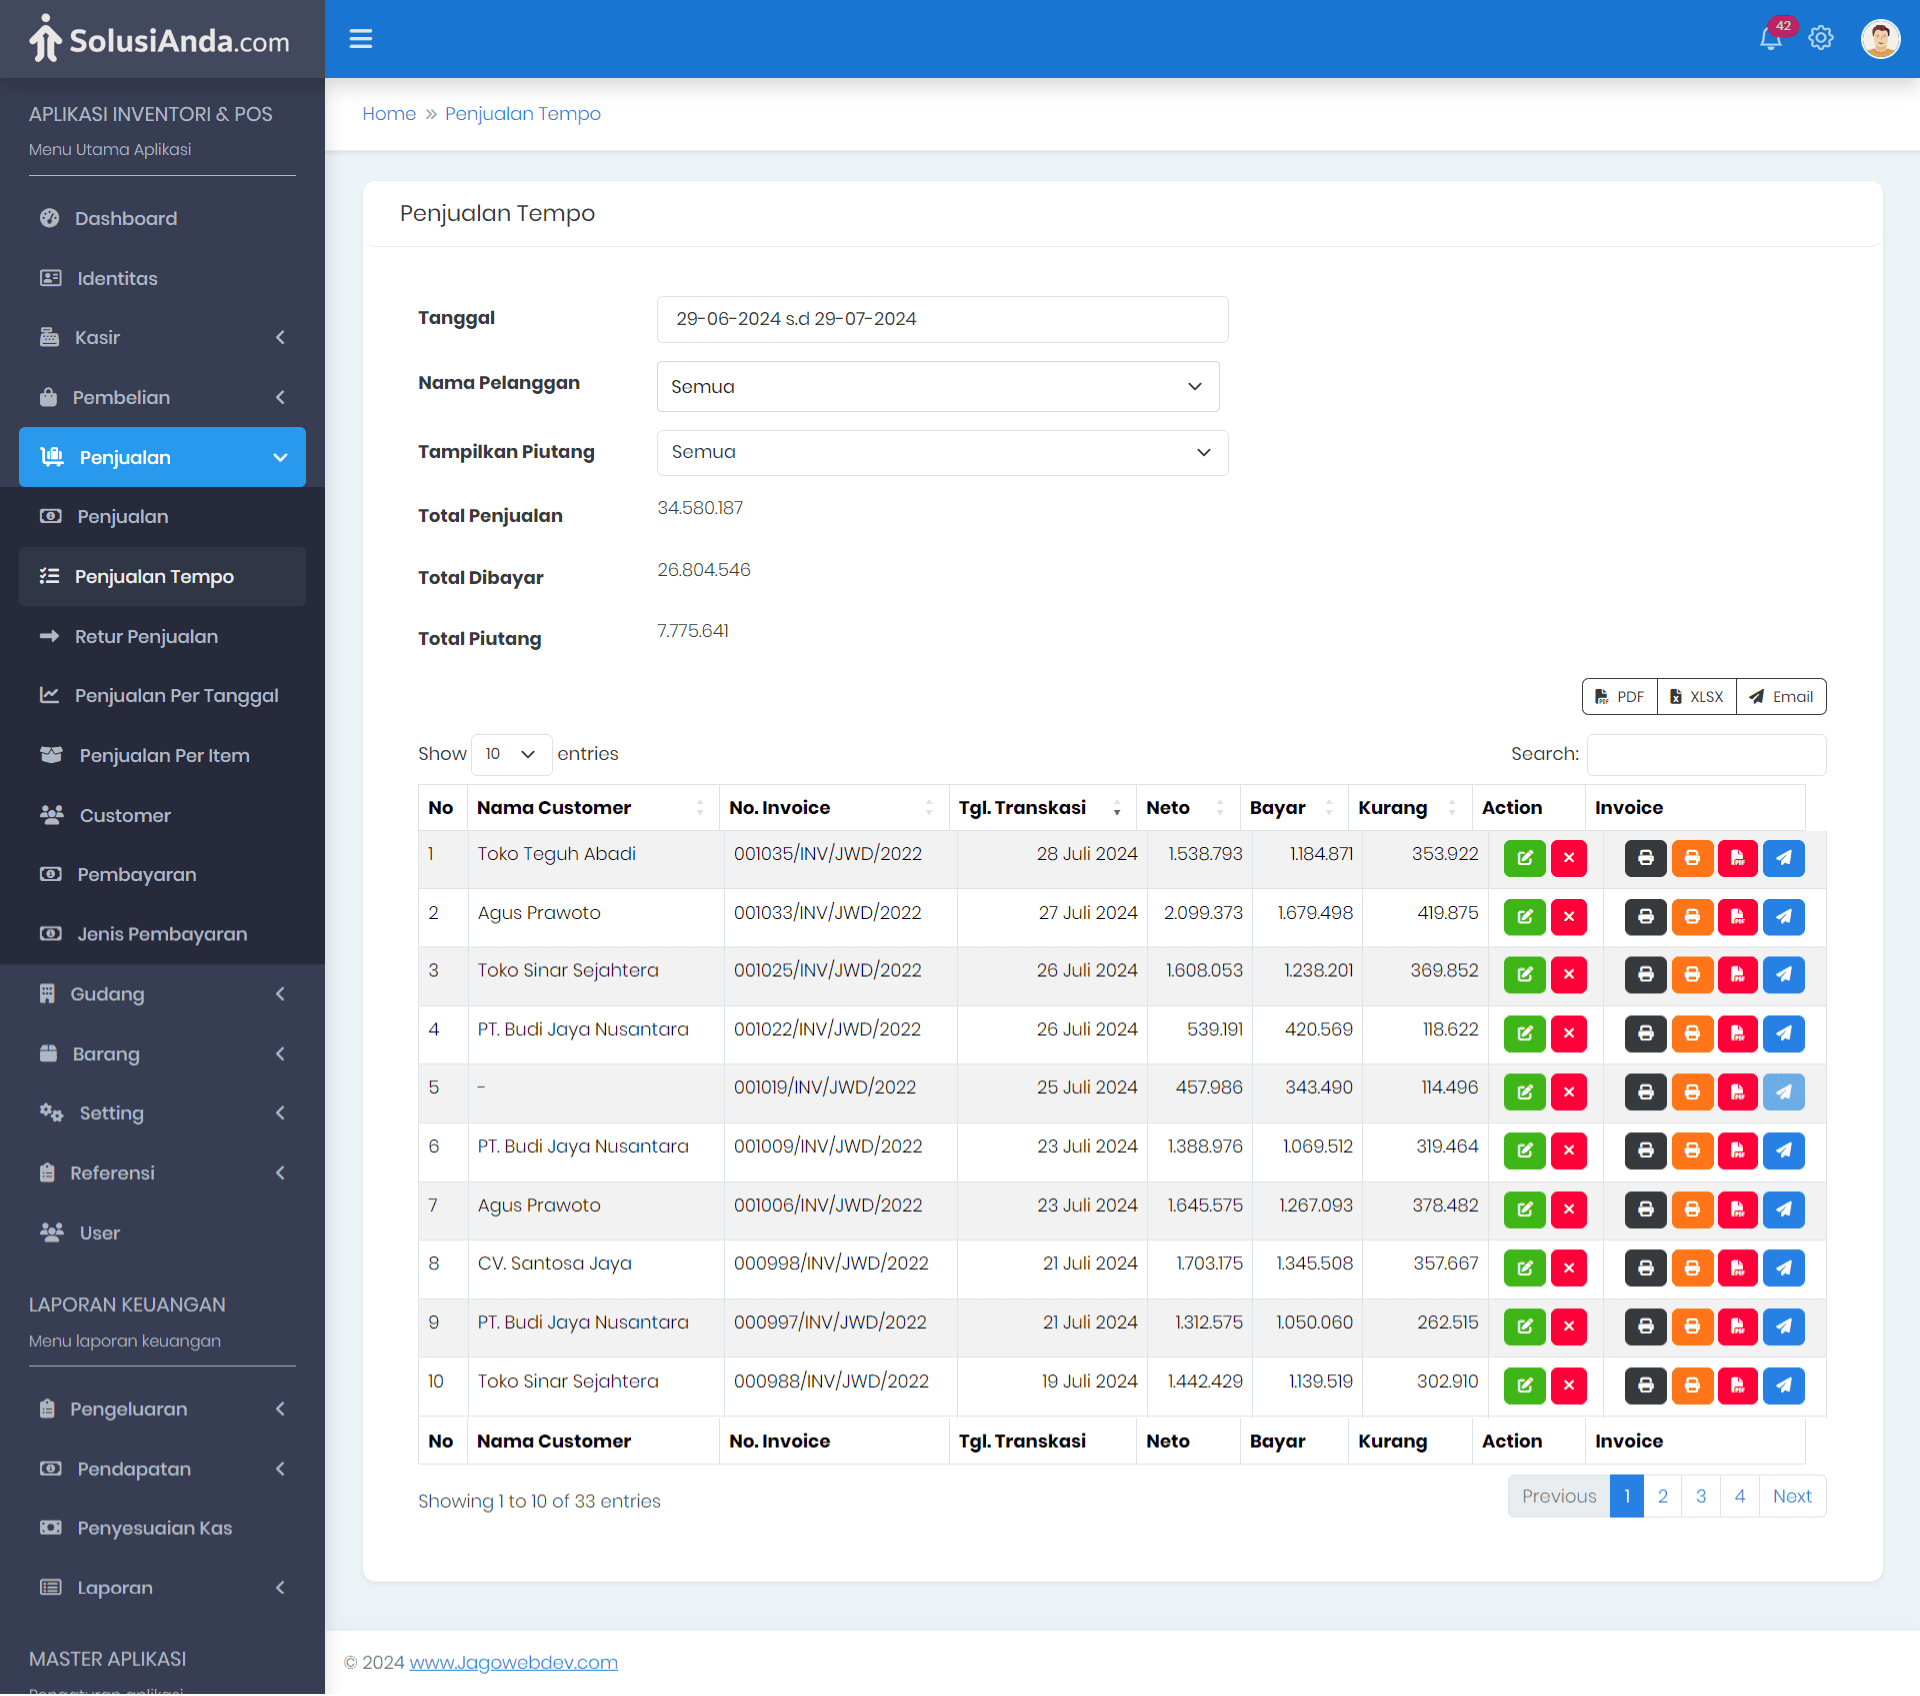
Task: Toggle the hamburger sidebar menu
Action: (361, 38)
